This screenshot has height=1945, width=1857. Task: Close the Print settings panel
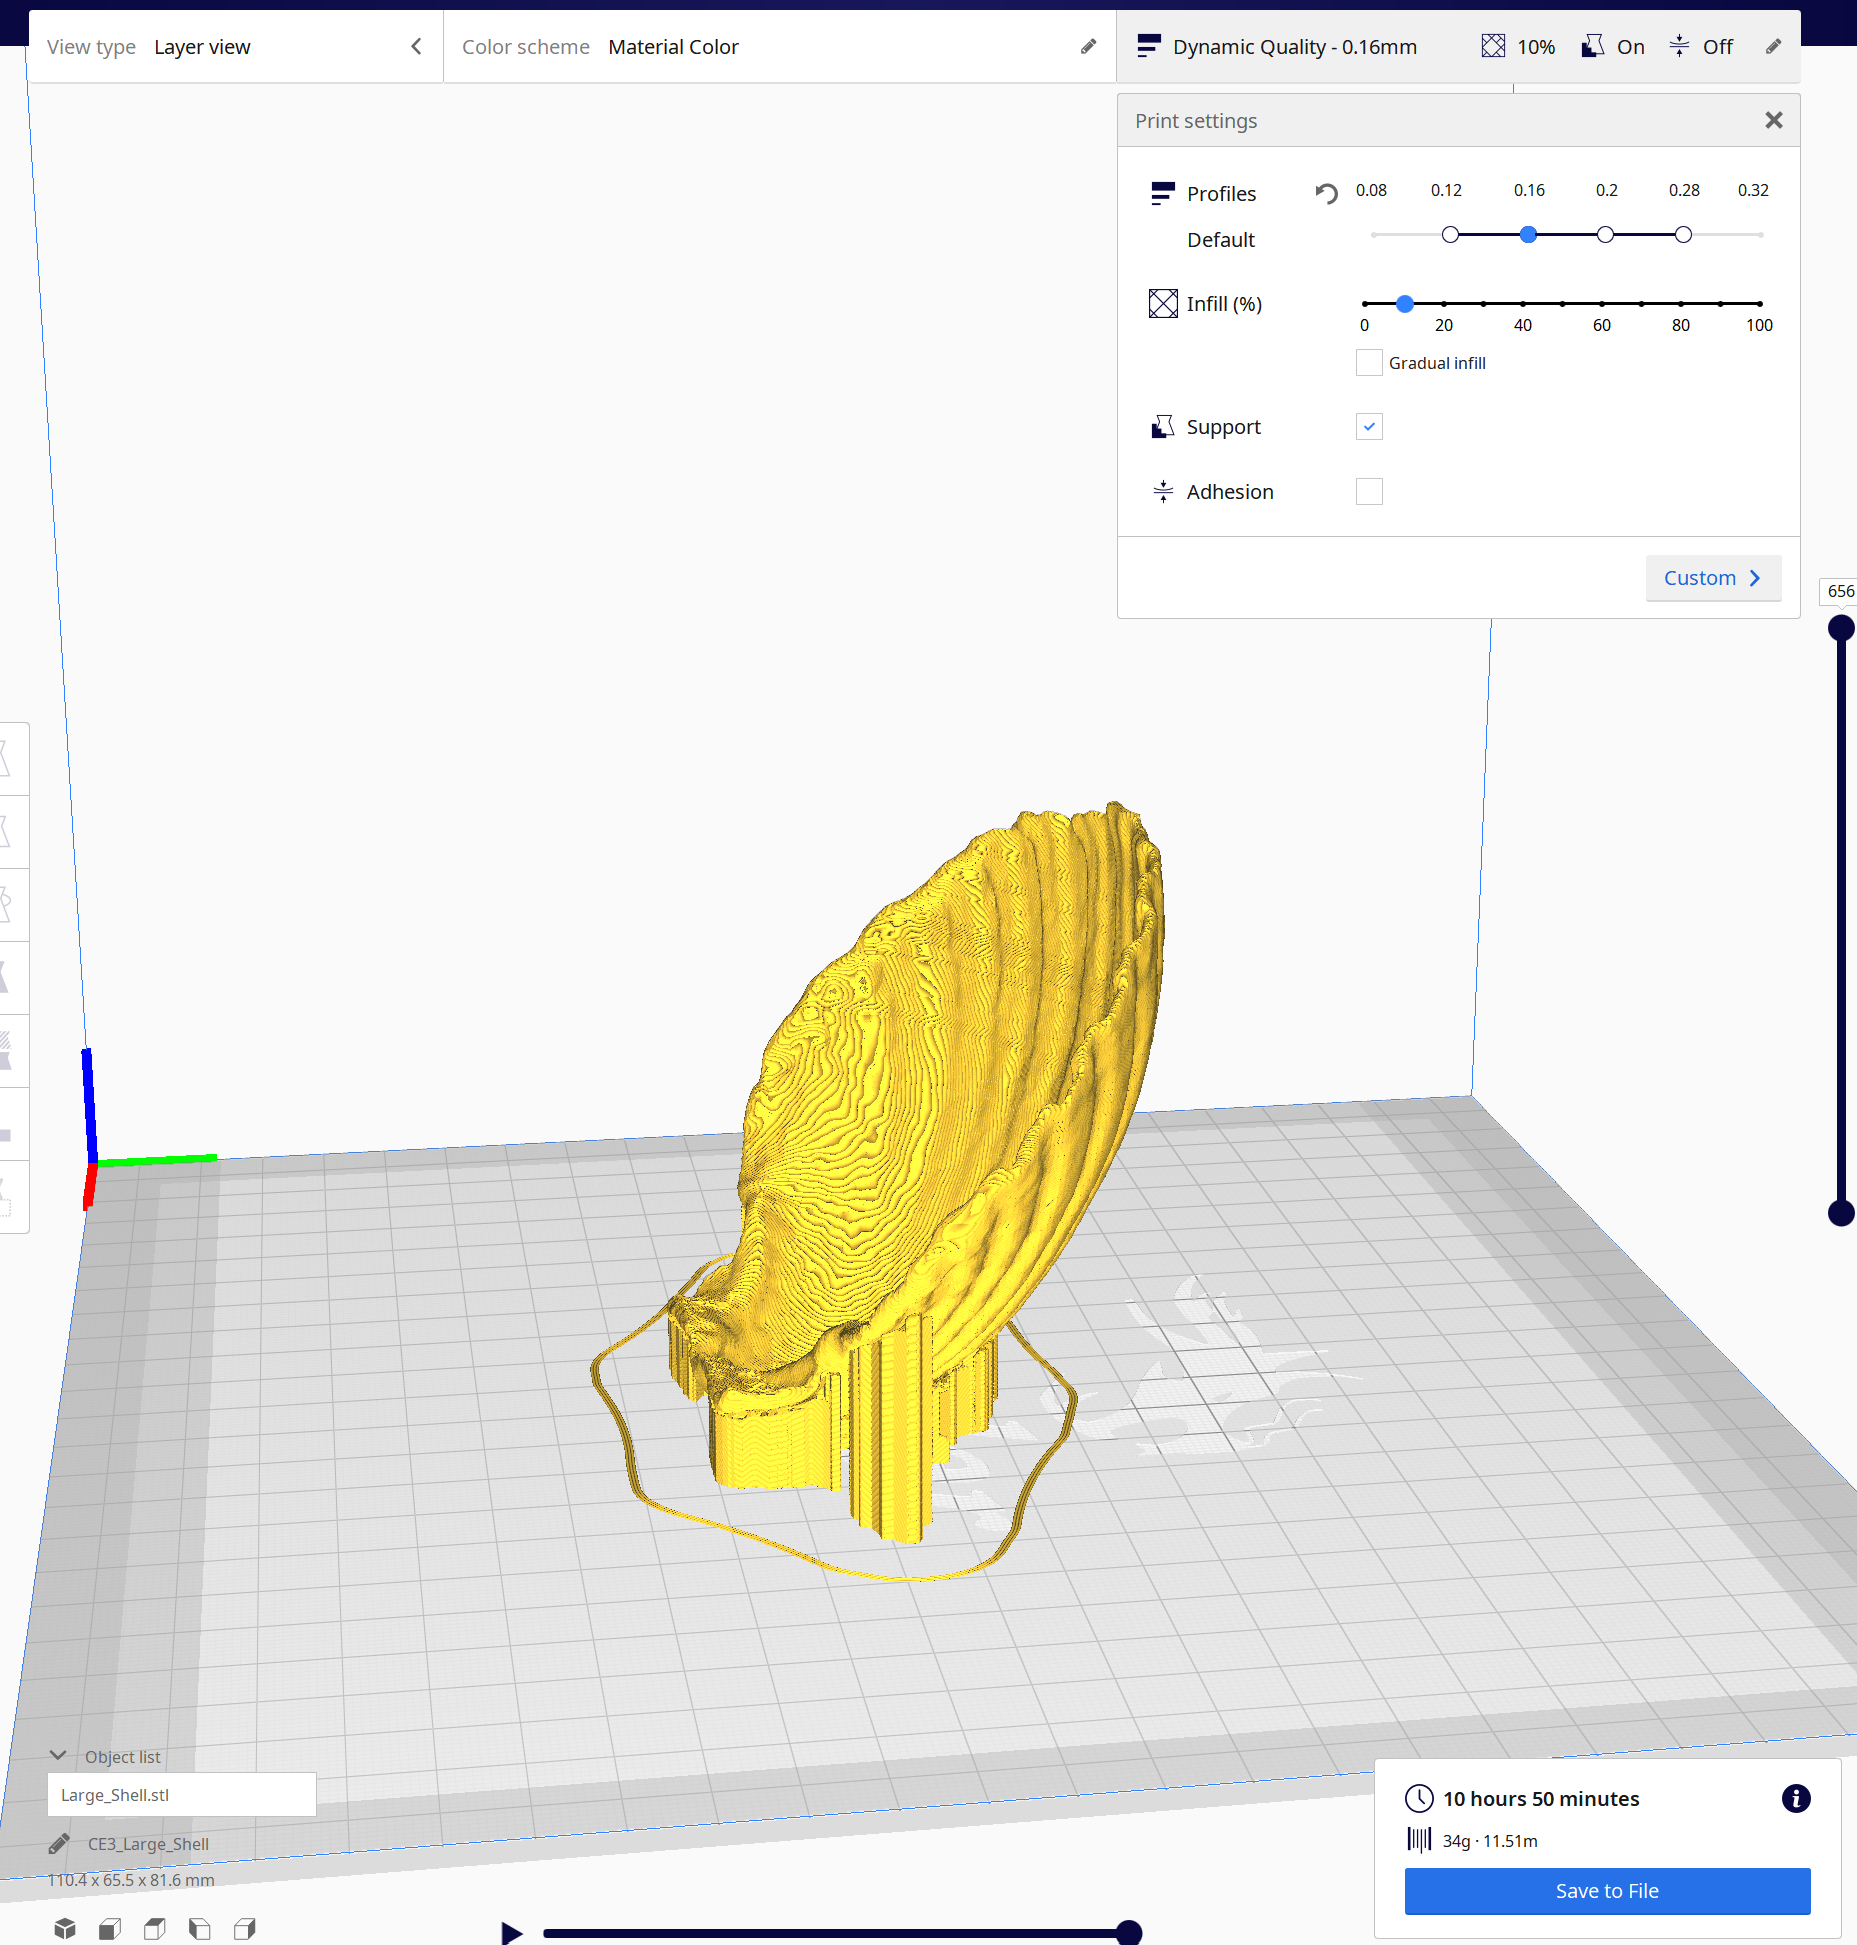pos(1774,120)
